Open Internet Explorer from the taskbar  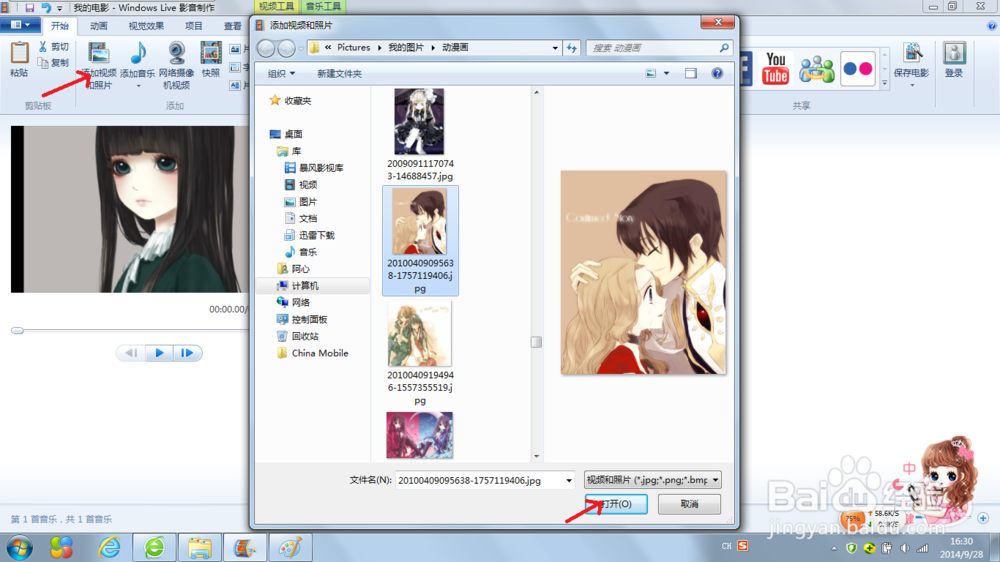tap(109, 547)
